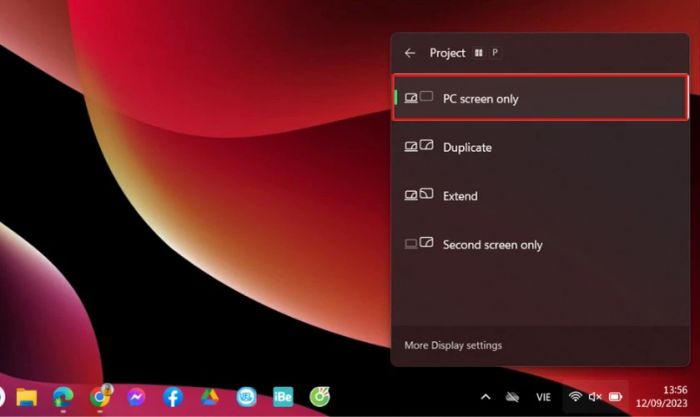Launch Google Drive from the taskbar
The height and width of the screenshot is (417, 700).
click(x=209, y=397)
